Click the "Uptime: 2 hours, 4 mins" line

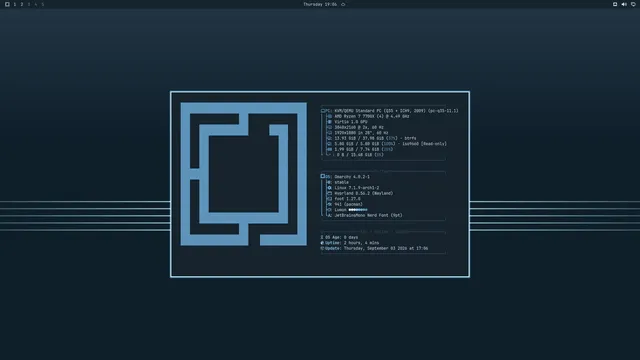tap(350, 242)
